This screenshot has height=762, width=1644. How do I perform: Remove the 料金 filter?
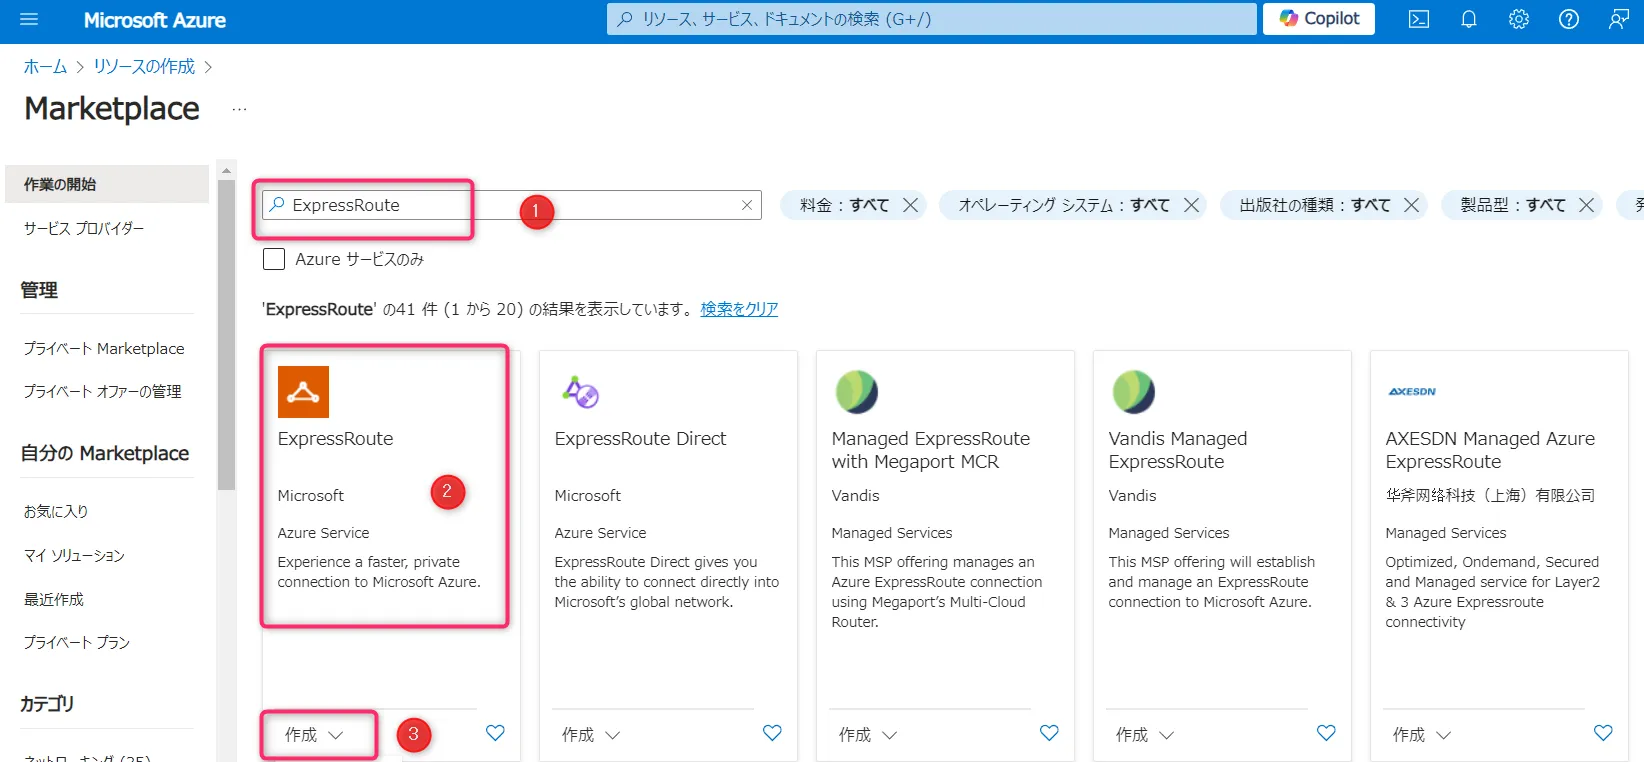click(910, 205)
